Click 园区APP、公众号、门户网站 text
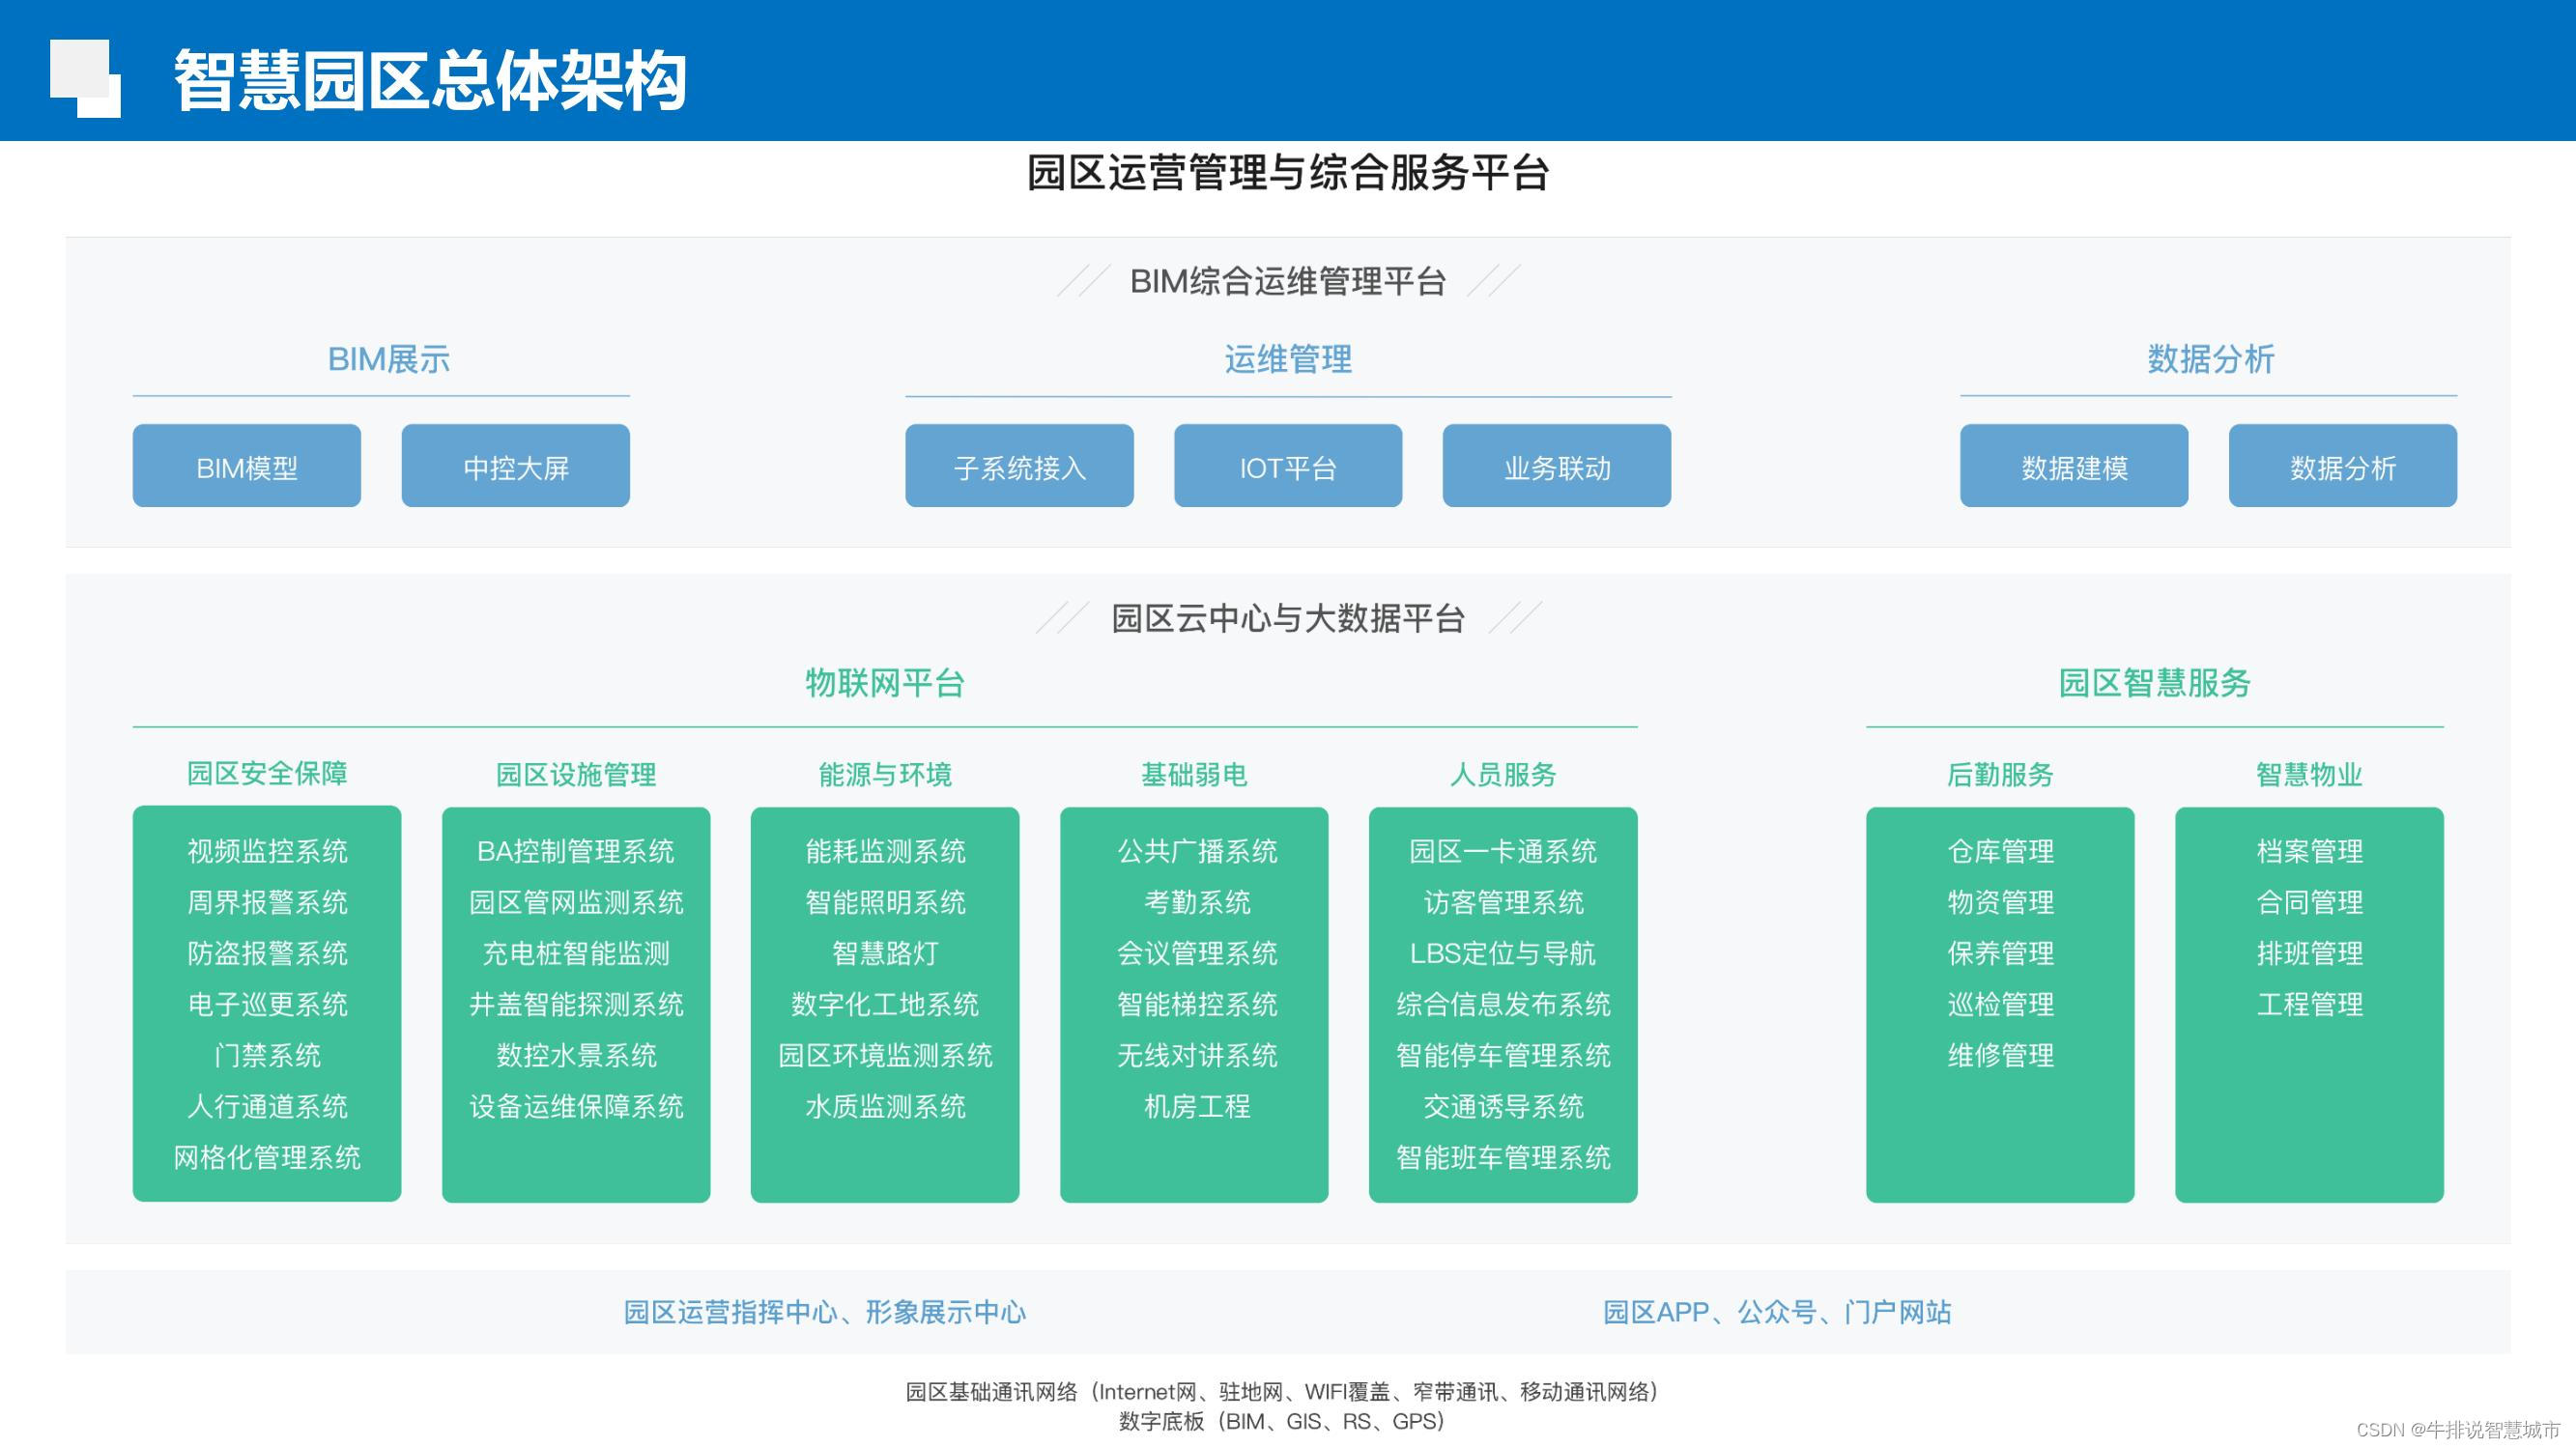The height and width of the screenshot is (1448, 2576). (x=1776, y=1312)
